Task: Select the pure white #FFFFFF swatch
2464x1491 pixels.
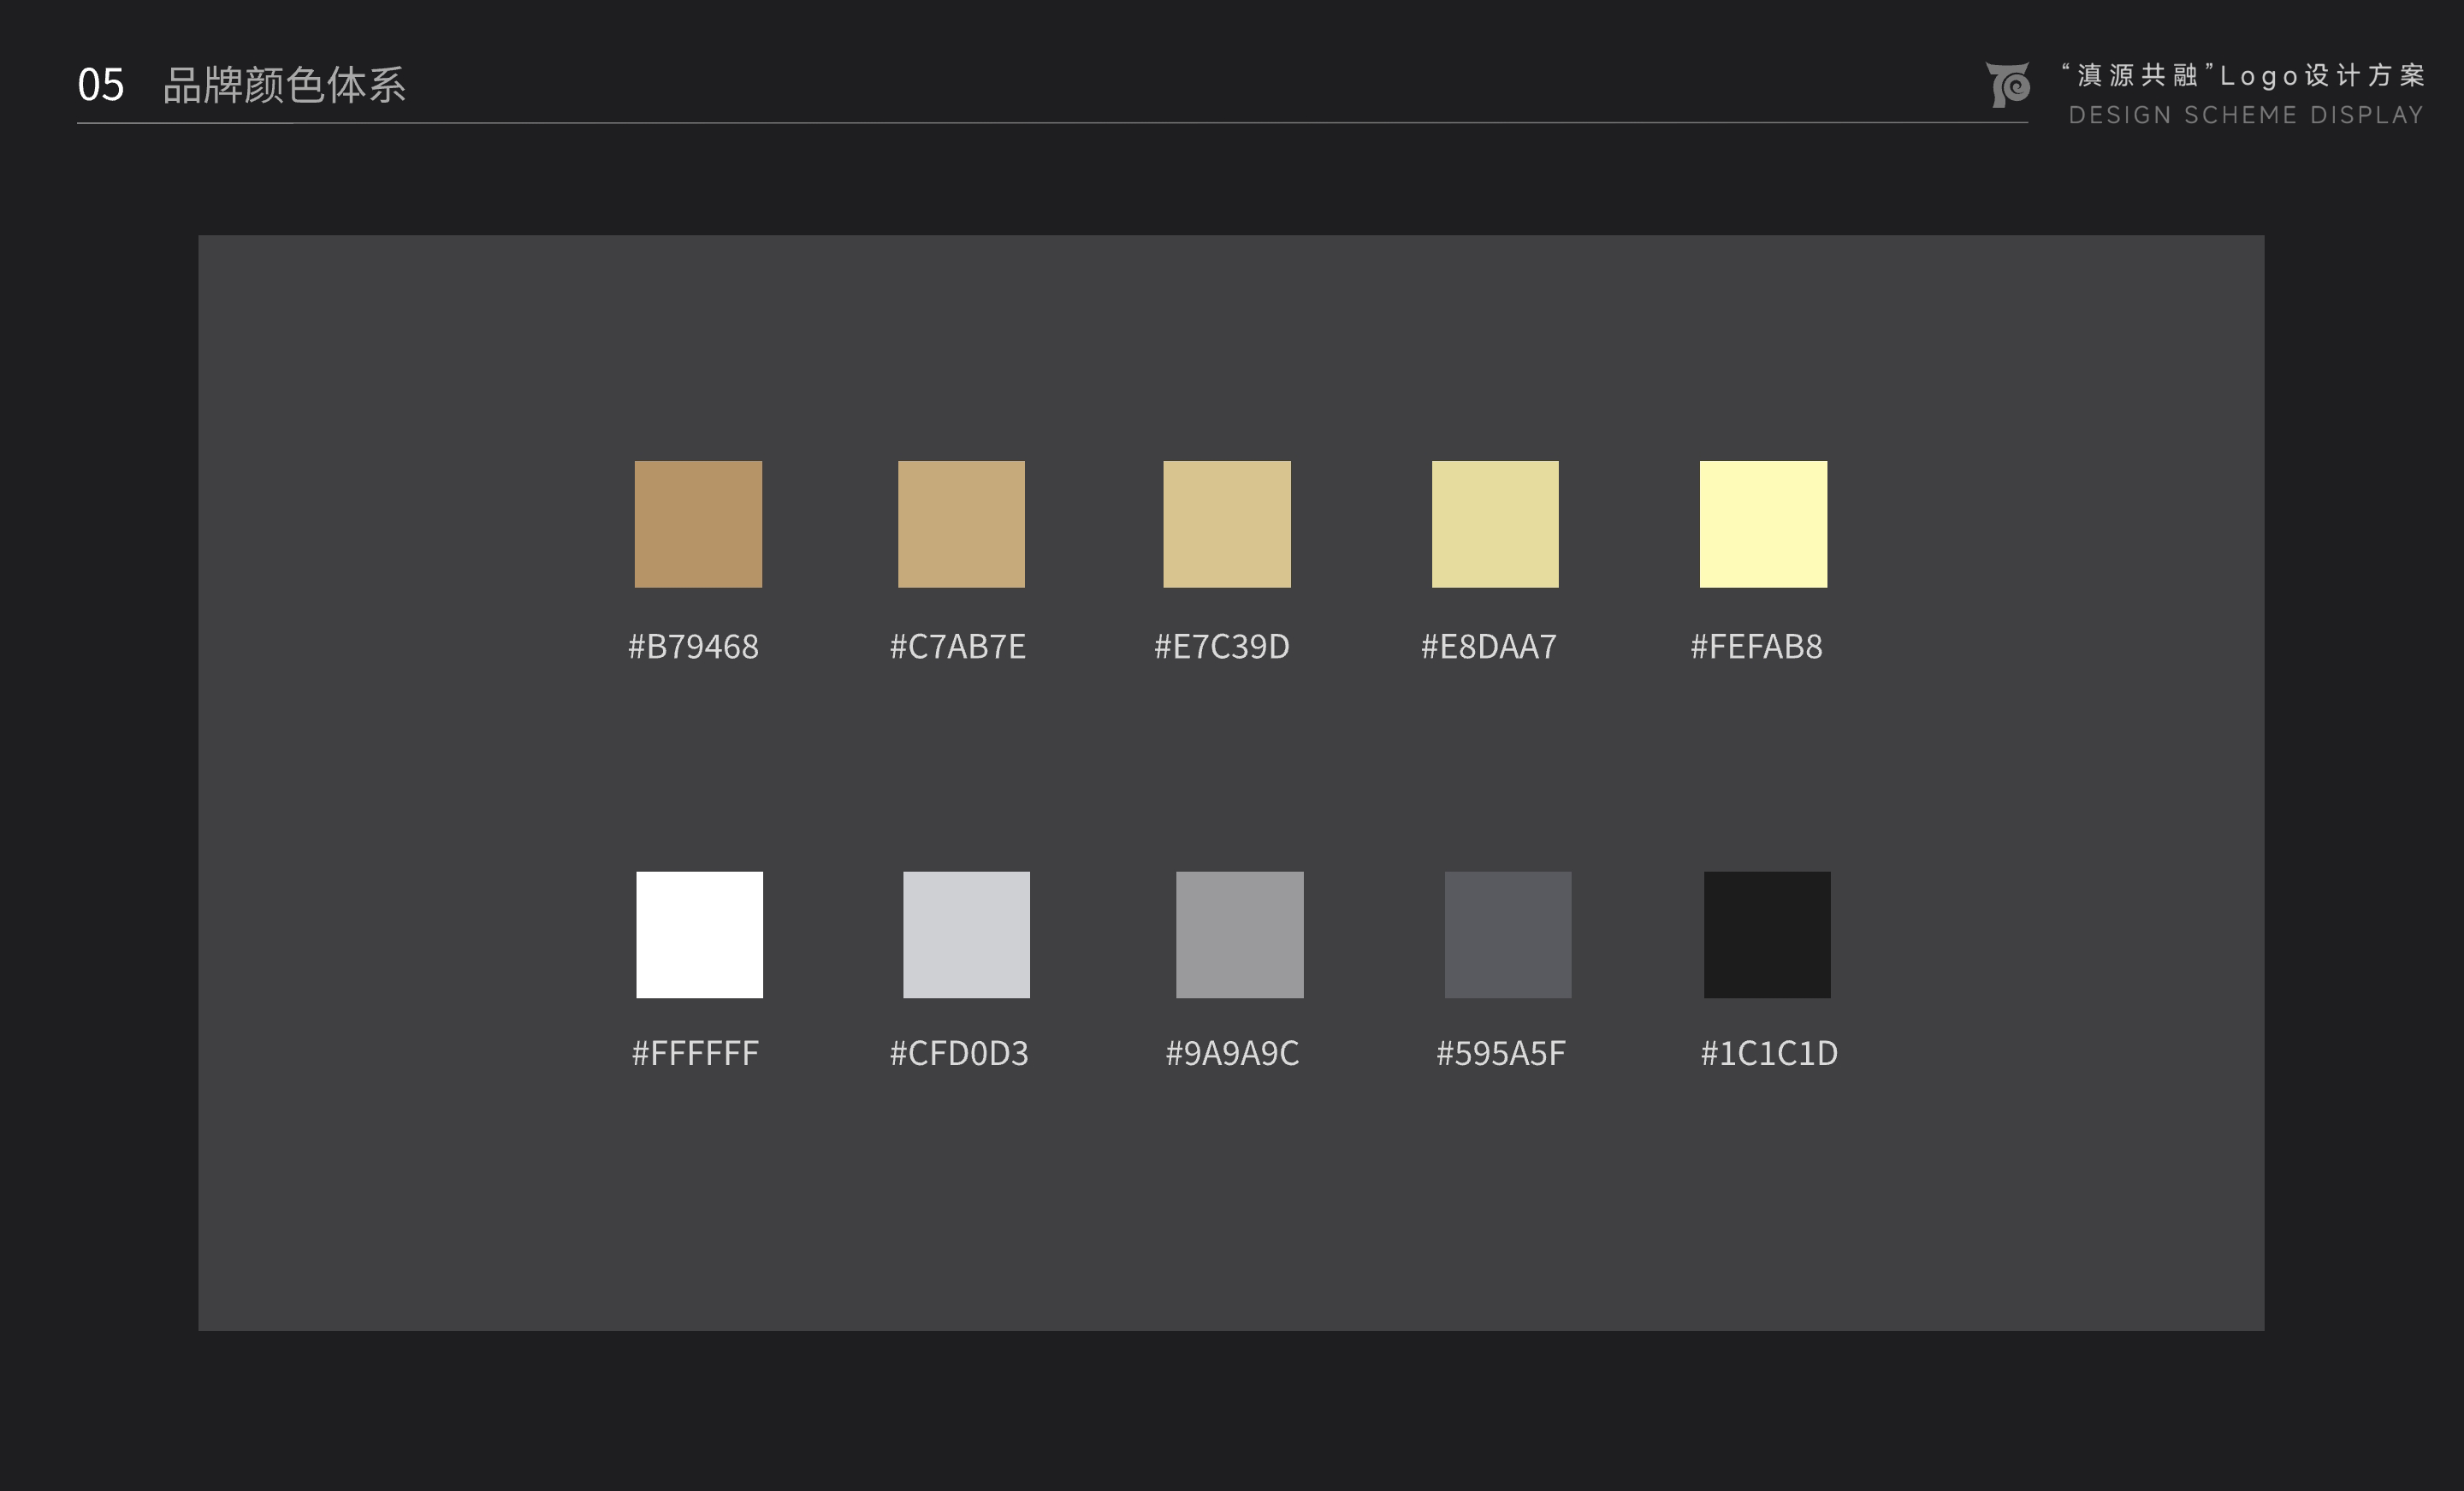Action: (699, 935)
